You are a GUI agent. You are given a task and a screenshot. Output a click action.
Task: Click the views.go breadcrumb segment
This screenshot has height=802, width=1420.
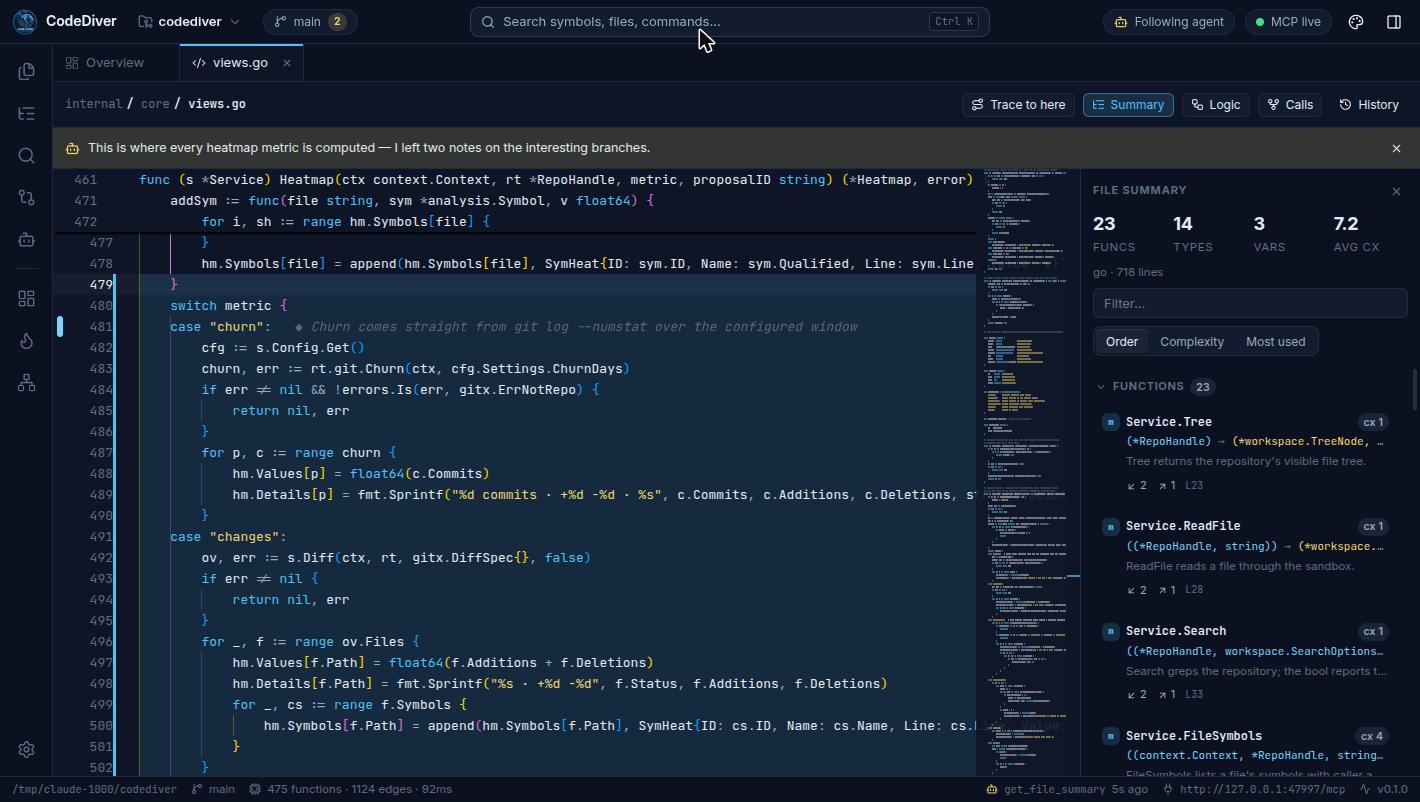[x=217, y=104]
